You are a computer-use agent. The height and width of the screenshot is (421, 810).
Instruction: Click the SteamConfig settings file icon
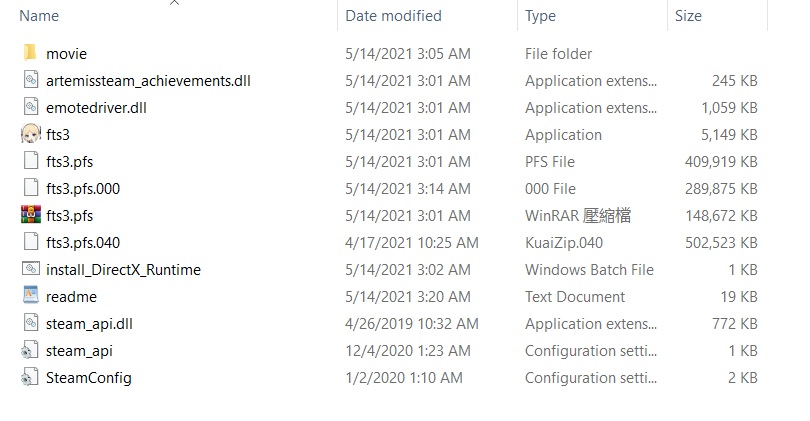pyautogui.click(x=30, y=378)
